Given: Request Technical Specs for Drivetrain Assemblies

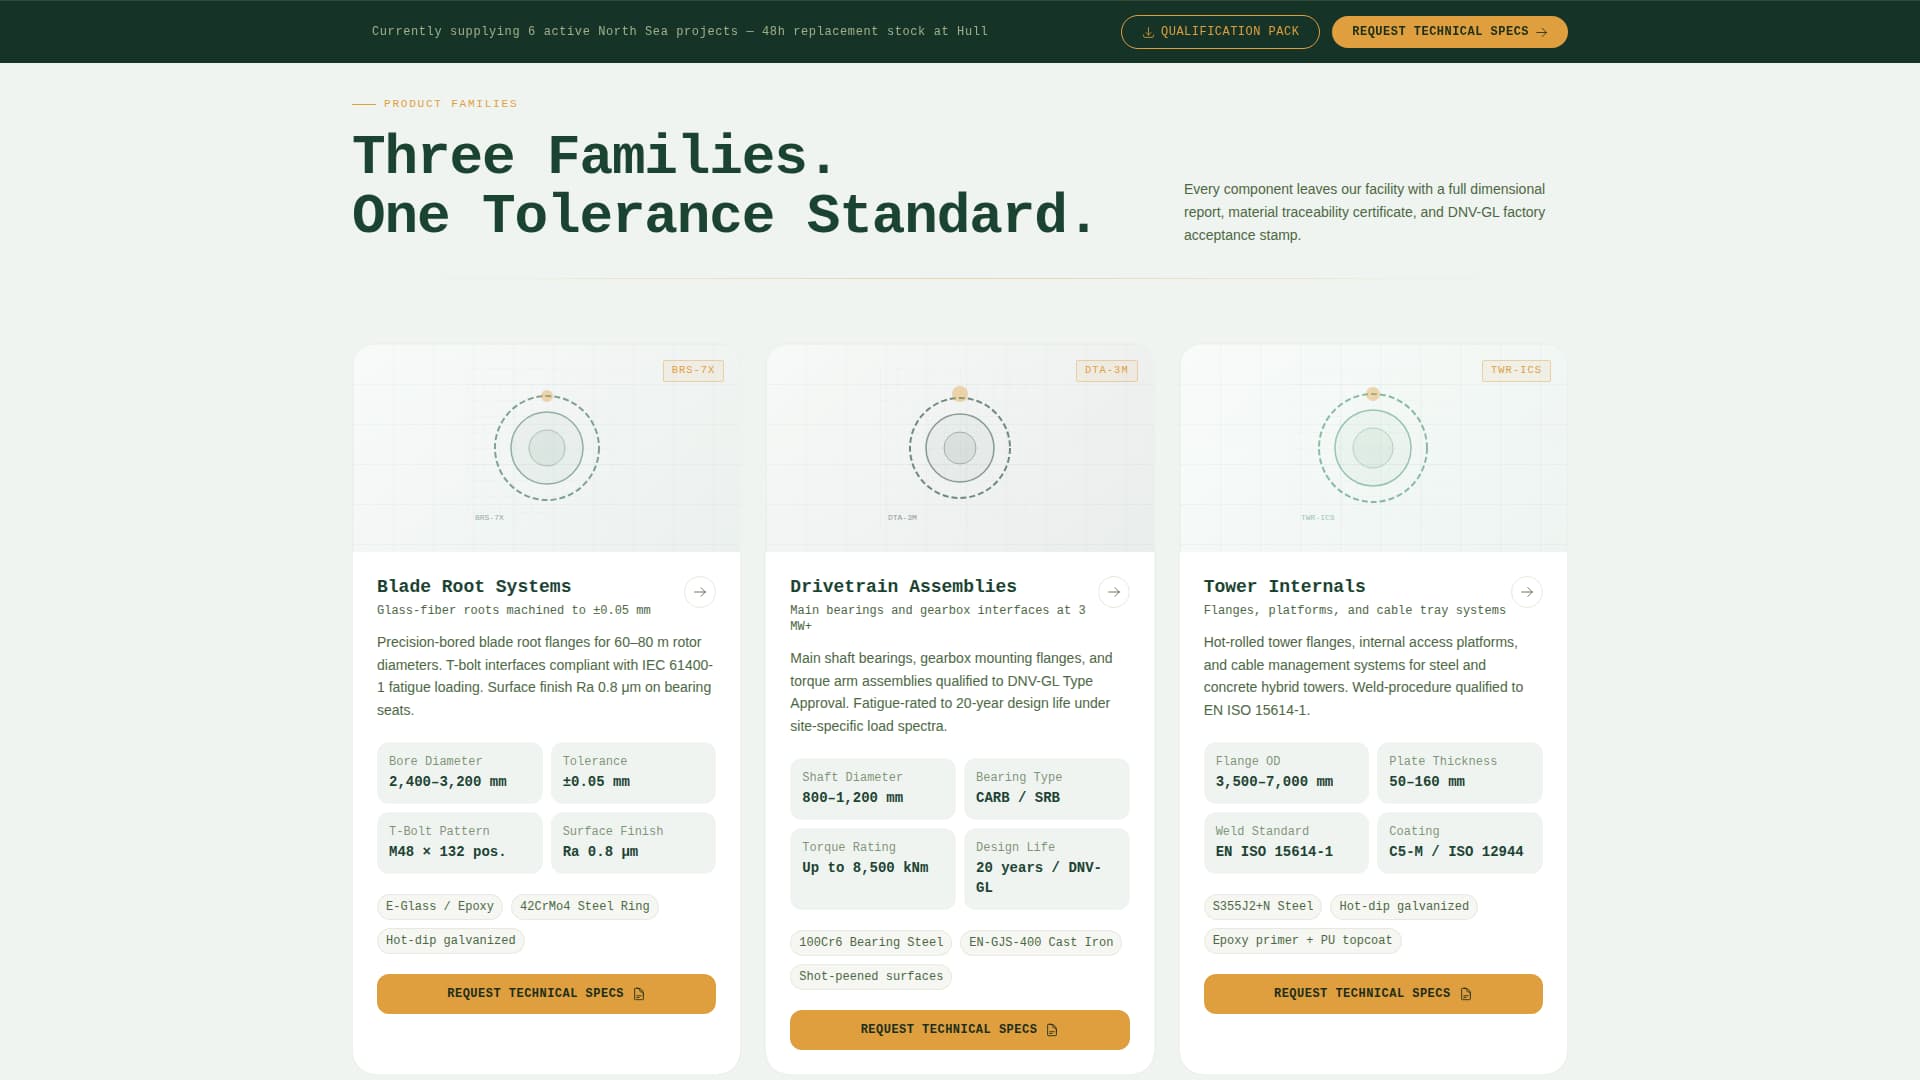Looking at the screenshot, I should pyautogui.click(x=959, y=1029).
